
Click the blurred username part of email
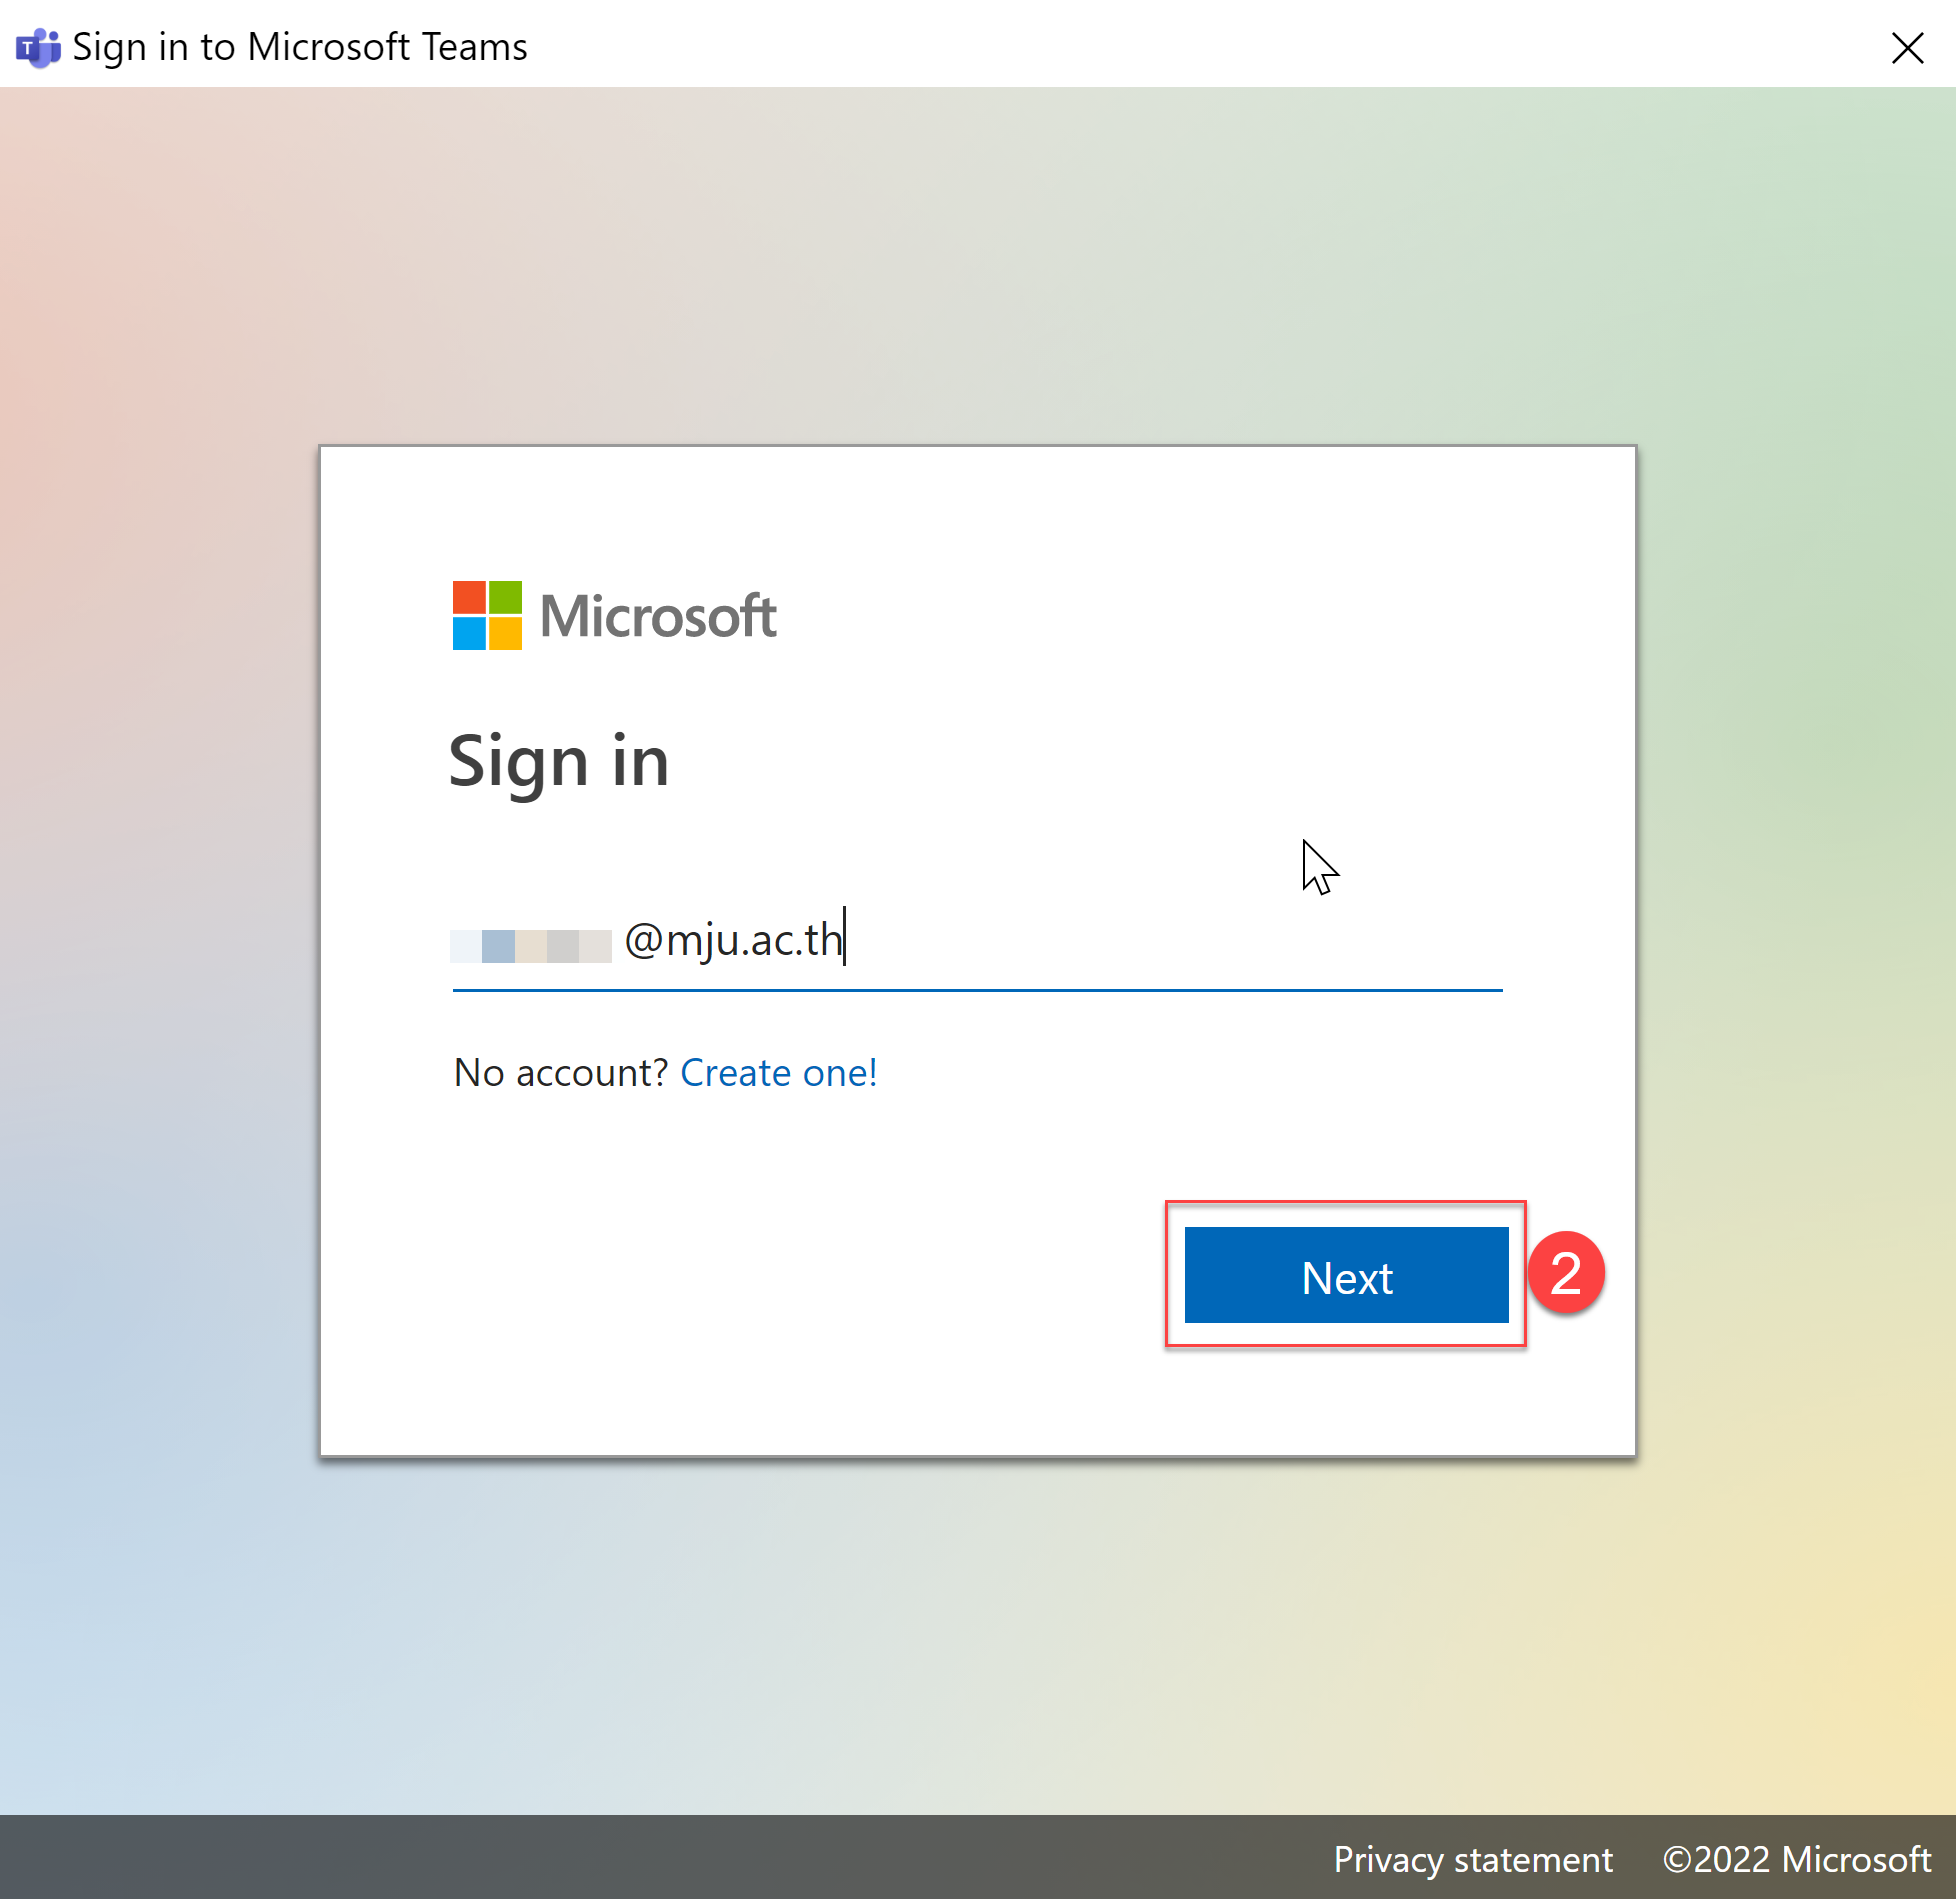point(531,945)
